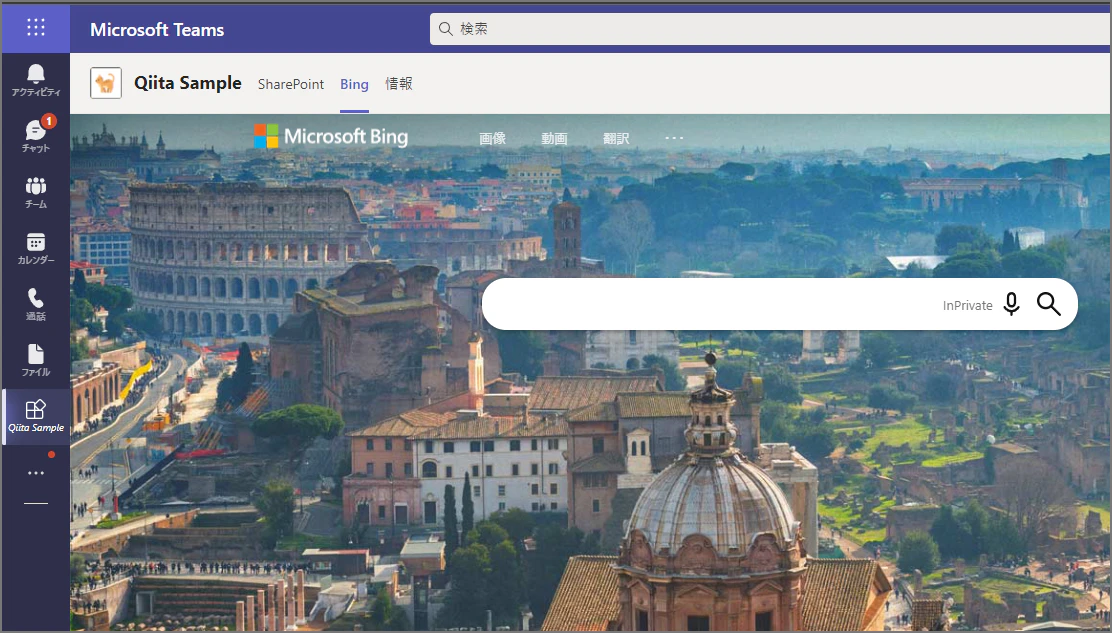Open Bing 動画 (Videos) link

[x=554, y=138]
